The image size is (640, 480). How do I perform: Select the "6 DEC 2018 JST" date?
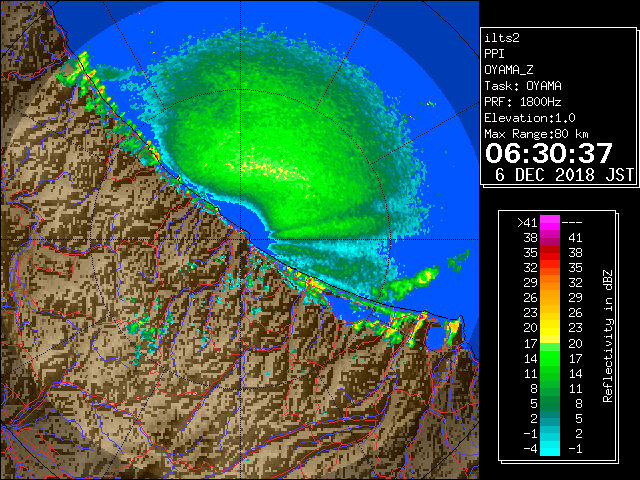point(564,175)
